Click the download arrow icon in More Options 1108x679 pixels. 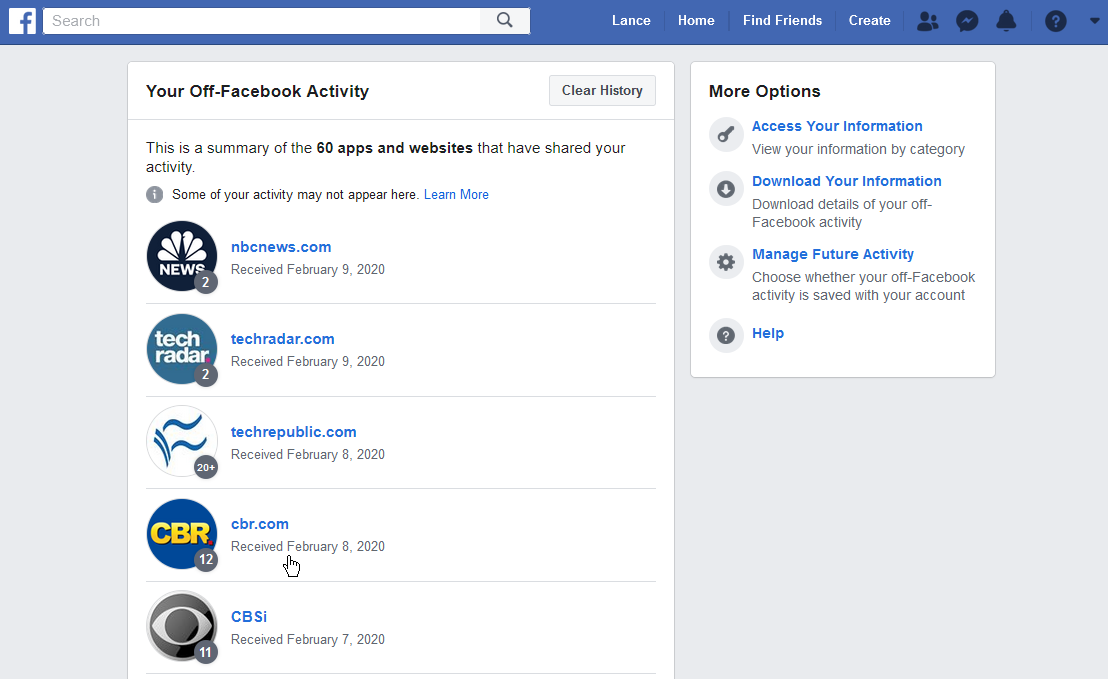tap(726, 189)
